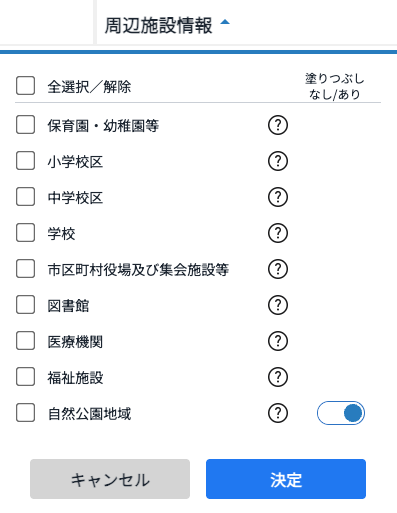Enable the 保育園・幼稚園等 checkbox
397x513 pixels.
(x=25, y=125)
